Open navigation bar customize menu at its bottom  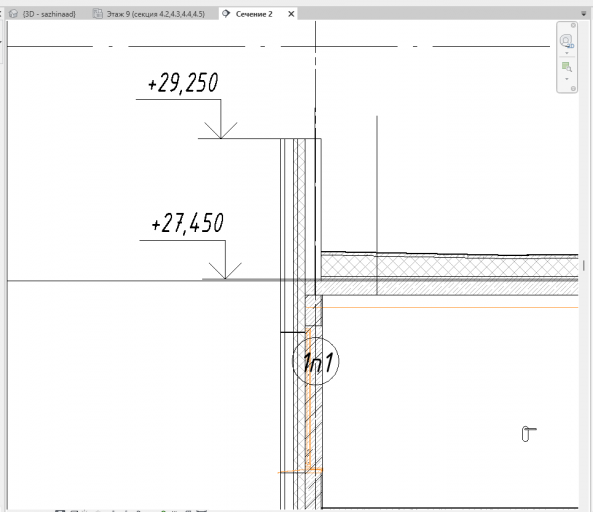pos(573,88)
